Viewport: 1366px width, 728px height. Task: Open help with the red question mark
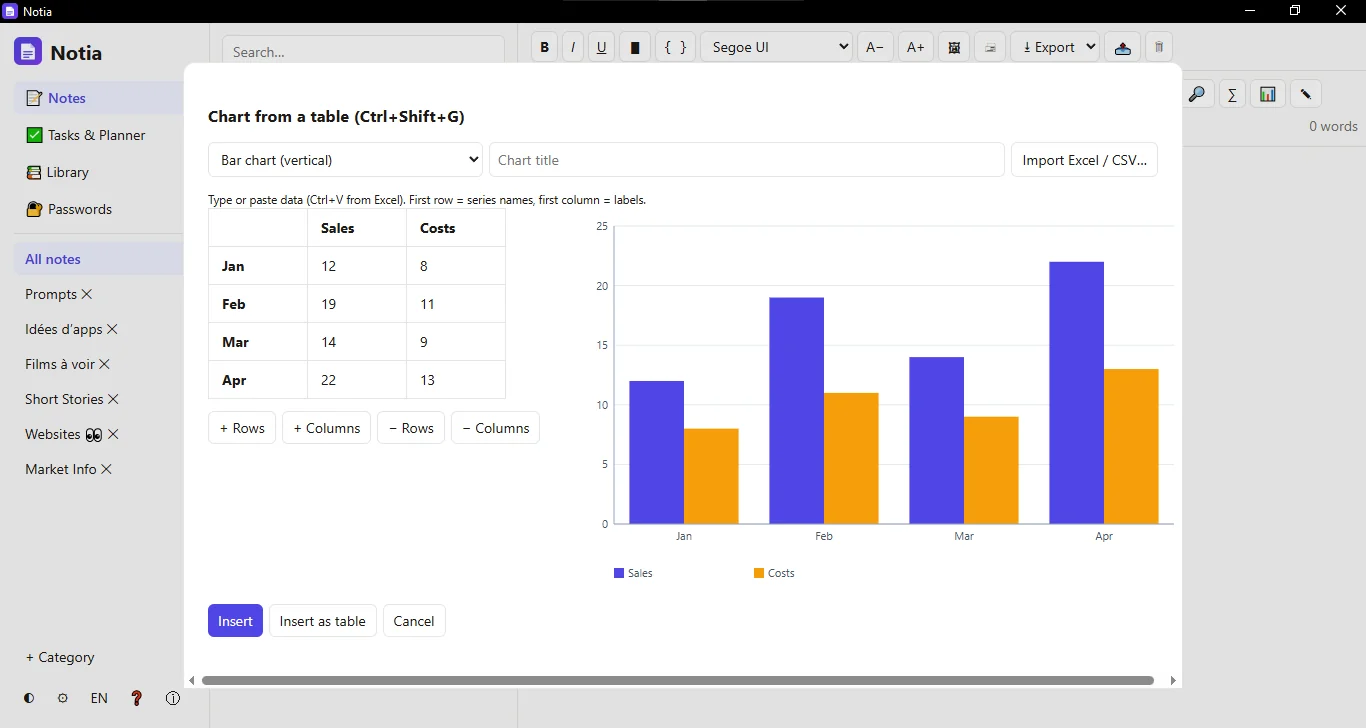[x=137, y=699]
